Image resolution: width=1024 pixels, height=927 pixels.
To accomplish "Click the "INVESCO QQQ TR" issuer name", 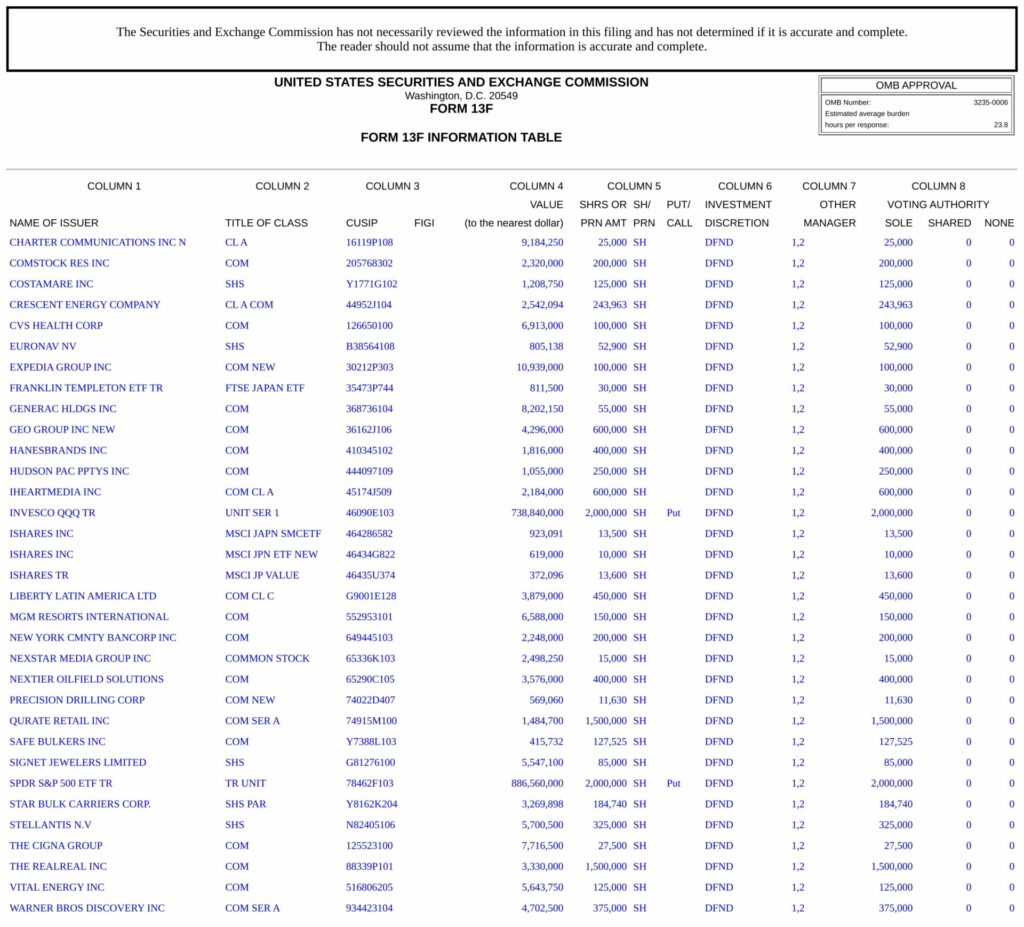I will (52, 513).
